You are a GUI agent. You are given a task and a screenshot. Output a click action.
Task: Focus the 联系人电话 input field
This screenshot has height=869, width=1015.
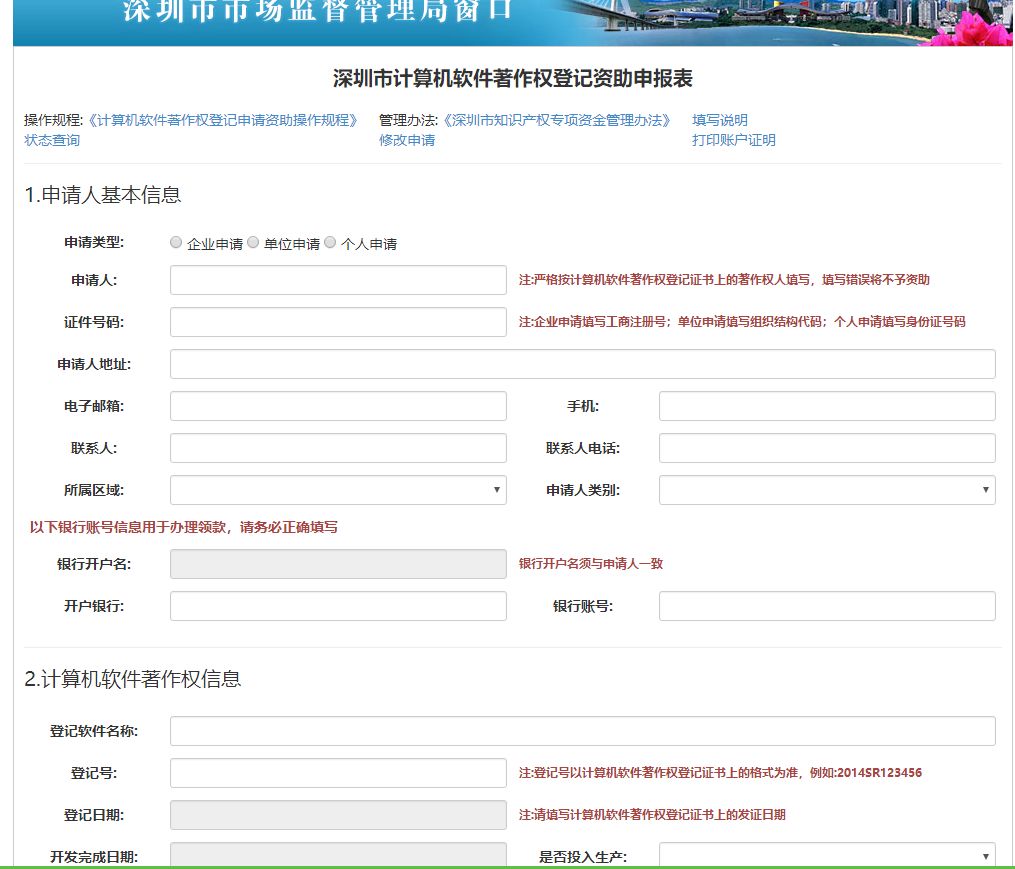click(827, 448)
